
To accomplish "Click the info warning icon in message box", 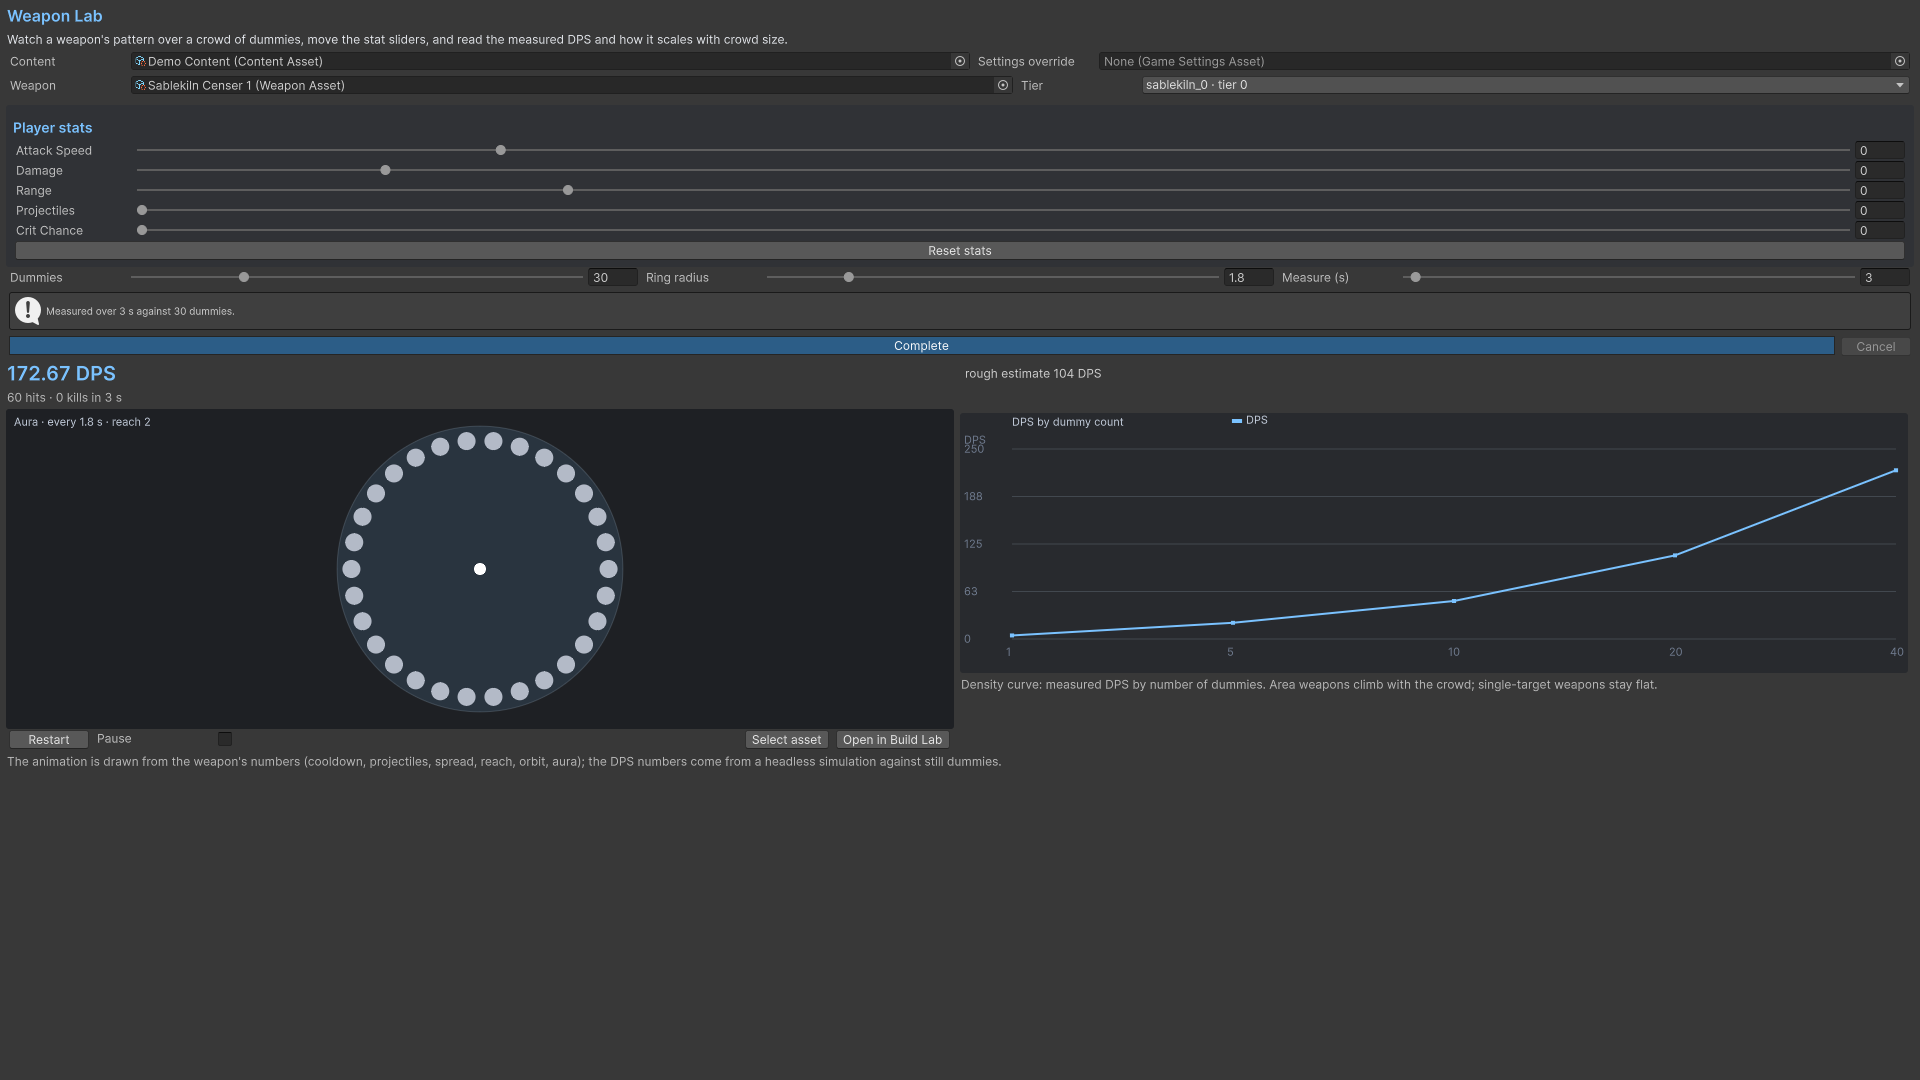I will (x=28, y=311).
